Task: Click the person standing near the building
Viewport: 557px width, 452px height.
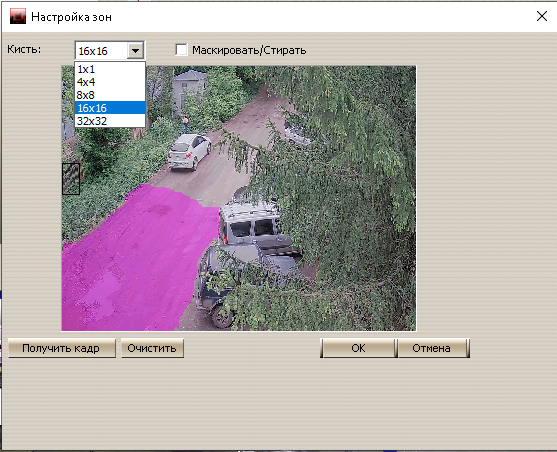Action: pyautogui.click(x=186, y=123)
